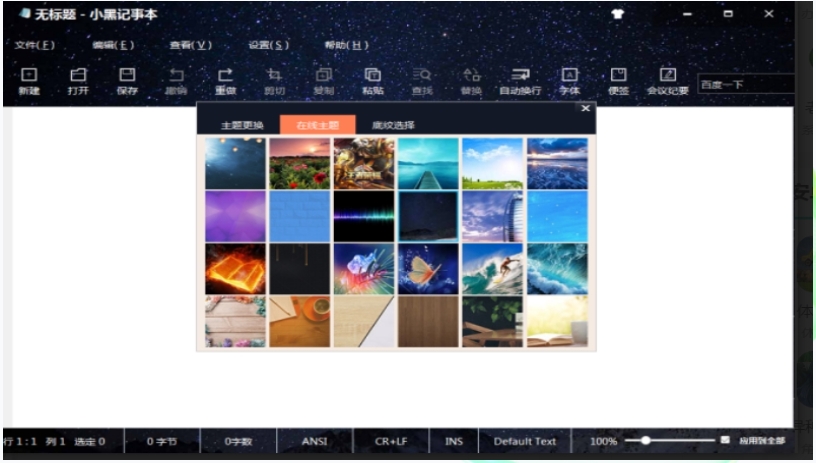Screen dimensions: 816x463
Task: Toggle 自动换行 word wrap in toolbar
Action: (520, 81)
